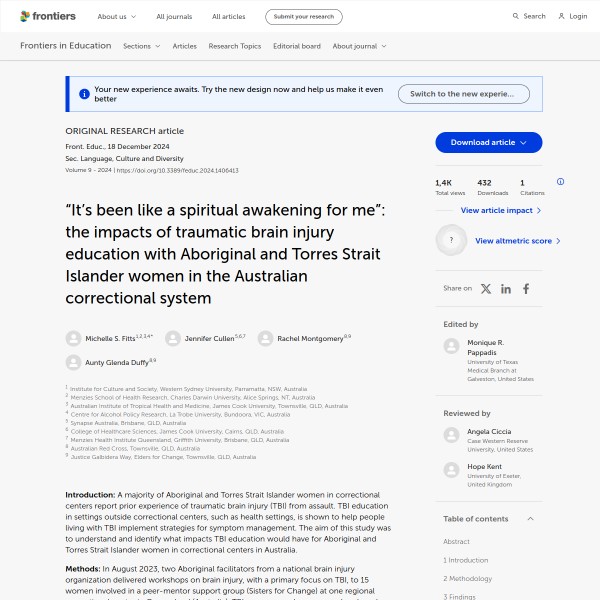Click the metrics info icon
This screenshot has height=600, width=600.
tap(560, 182)
